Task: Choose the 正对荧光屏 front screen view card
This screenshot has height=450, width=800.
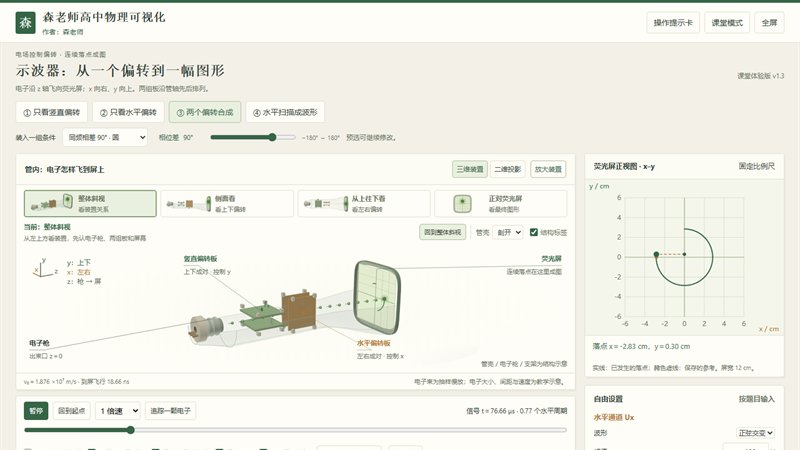Action: coord(501,204)
